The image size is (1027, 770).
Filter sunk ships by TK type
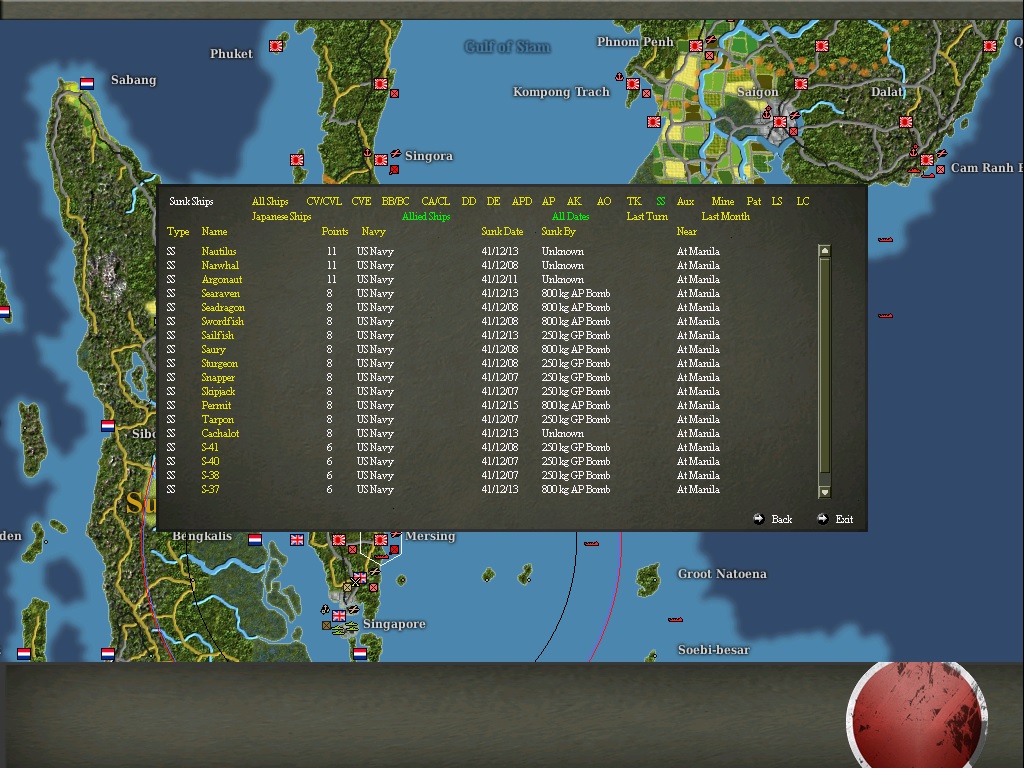tap(634, 202)
